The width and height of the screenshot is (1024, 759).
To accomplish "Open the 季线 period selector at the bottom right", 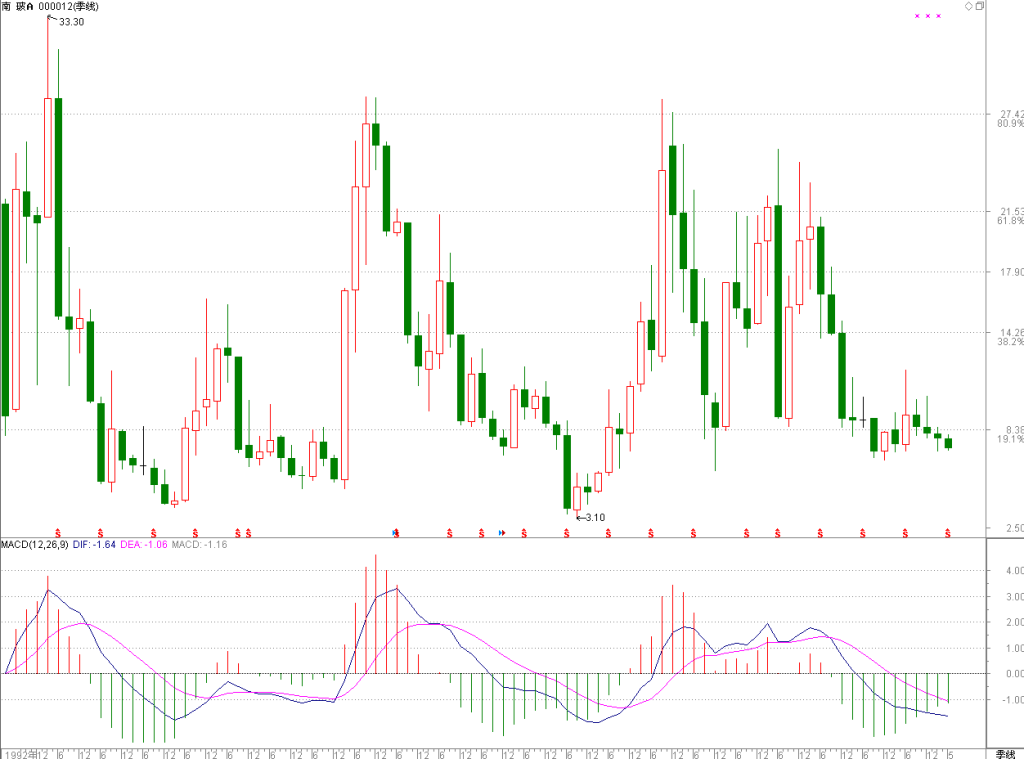I will point(1005,754).
